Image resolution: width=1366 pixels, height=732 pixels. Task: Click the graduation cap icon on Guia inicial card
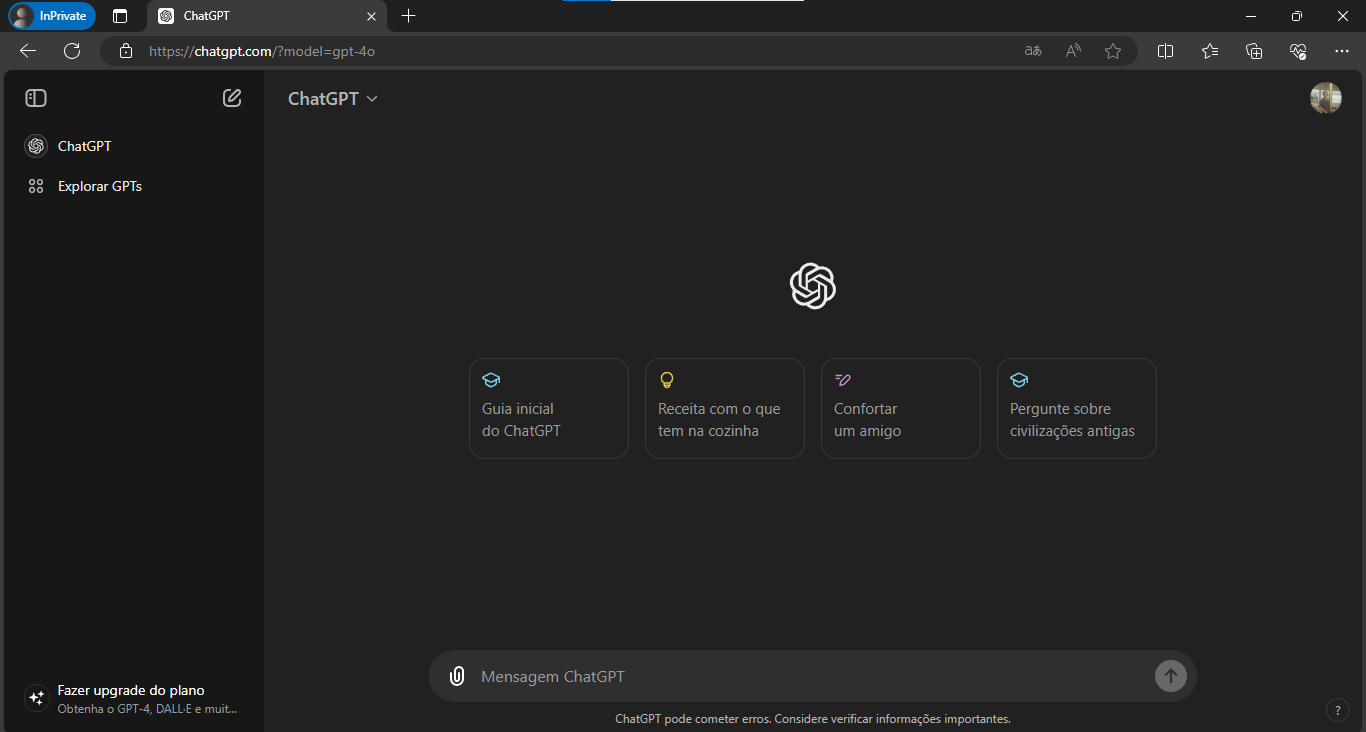(491, 380)
